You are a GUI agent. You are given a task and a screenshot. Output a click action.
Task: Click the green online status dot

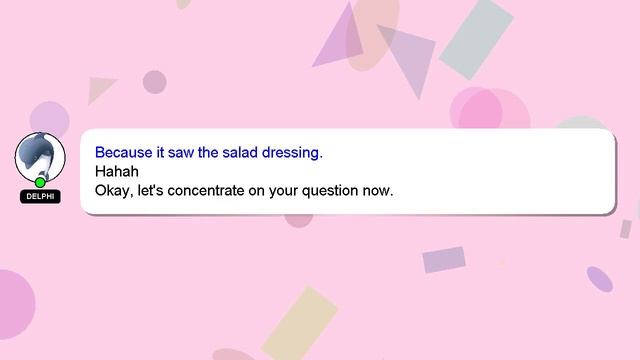point(40,182)
